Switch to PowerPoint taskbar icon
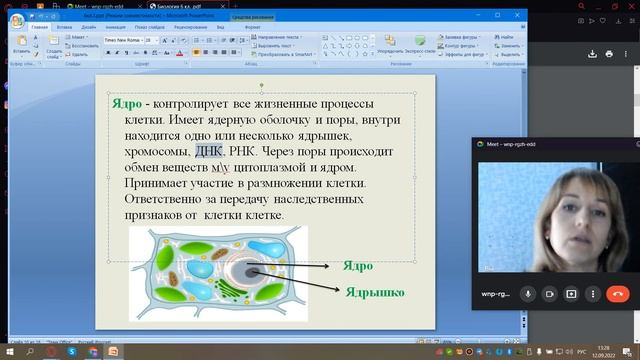 tap(113, 351)
